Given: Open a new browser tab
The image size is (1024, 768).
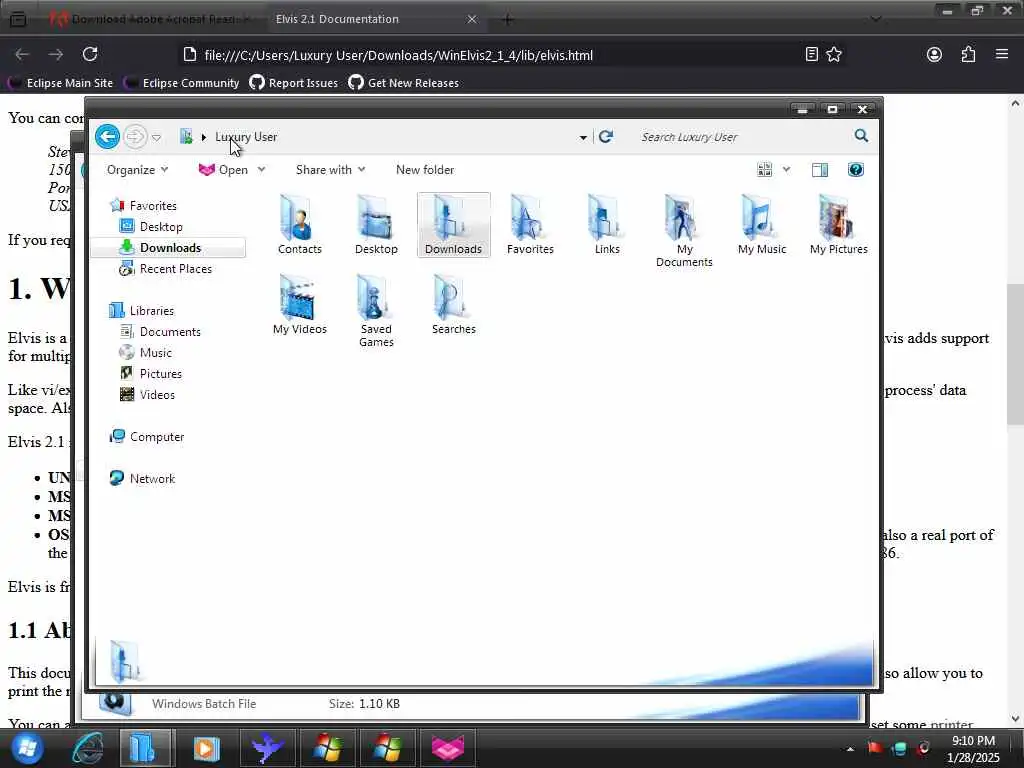Looking at the screenshot, I should click(507, 20).
